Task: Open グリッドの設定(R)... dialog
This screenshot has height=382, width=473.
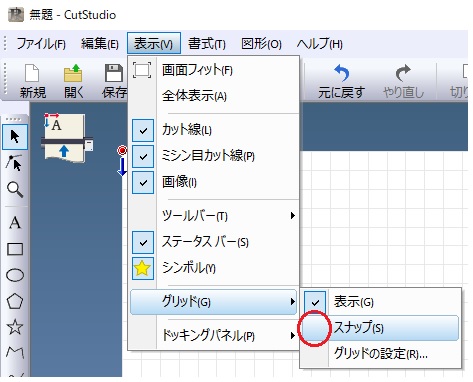Action: coord(380,354)
